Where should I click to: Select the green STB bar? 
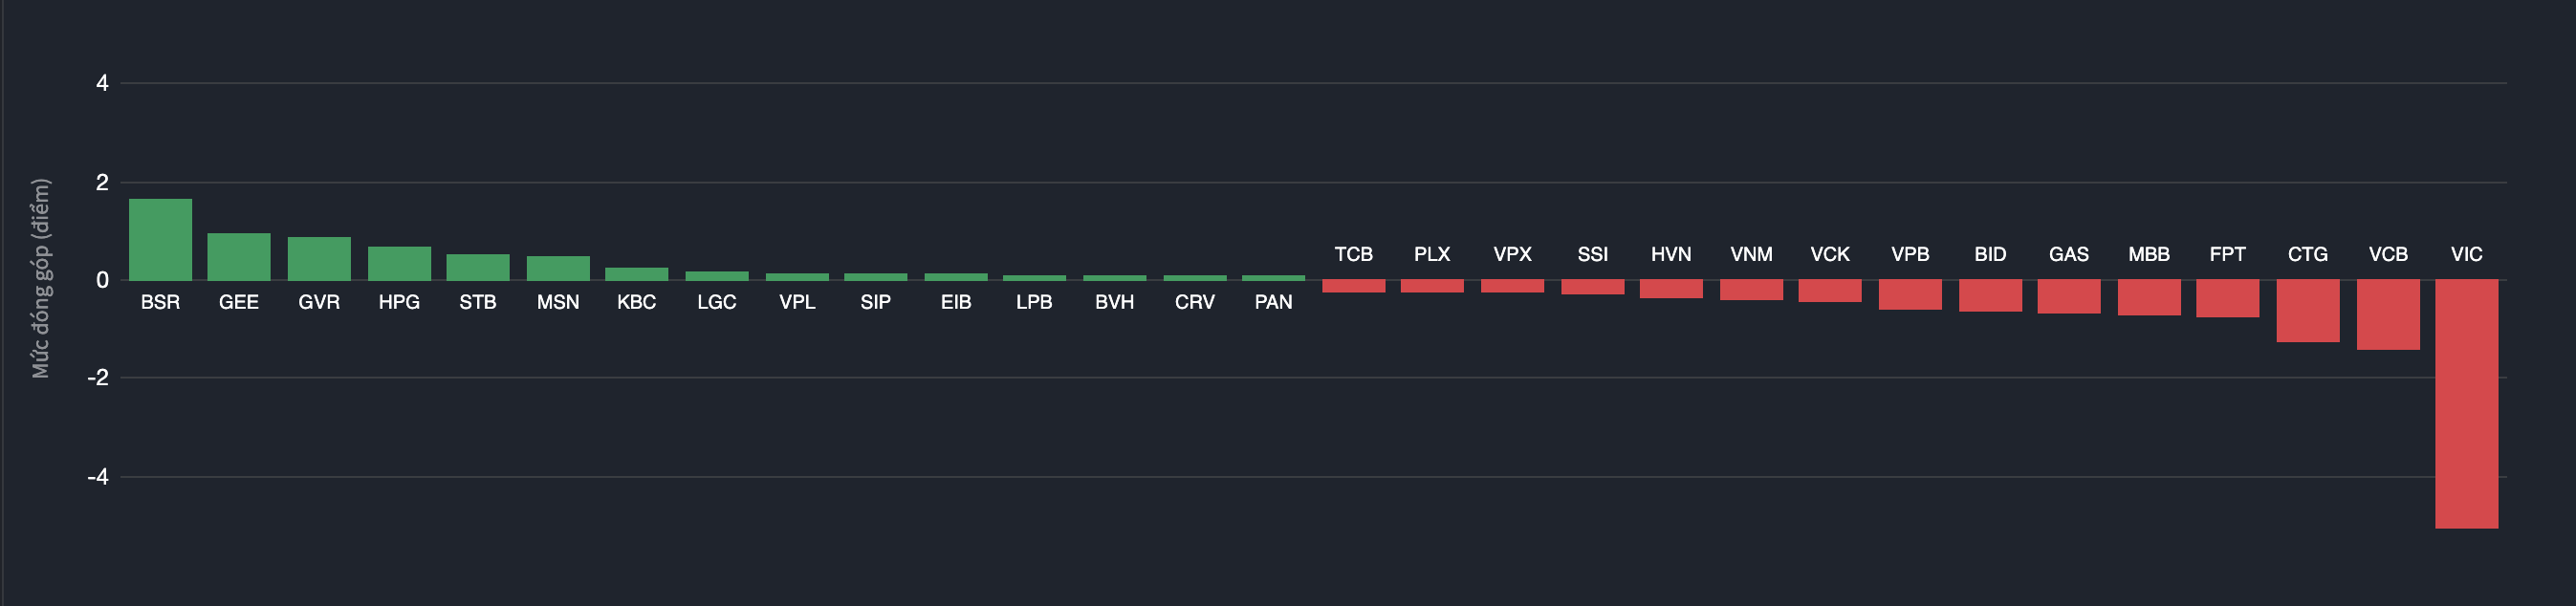tap(478, 267)
